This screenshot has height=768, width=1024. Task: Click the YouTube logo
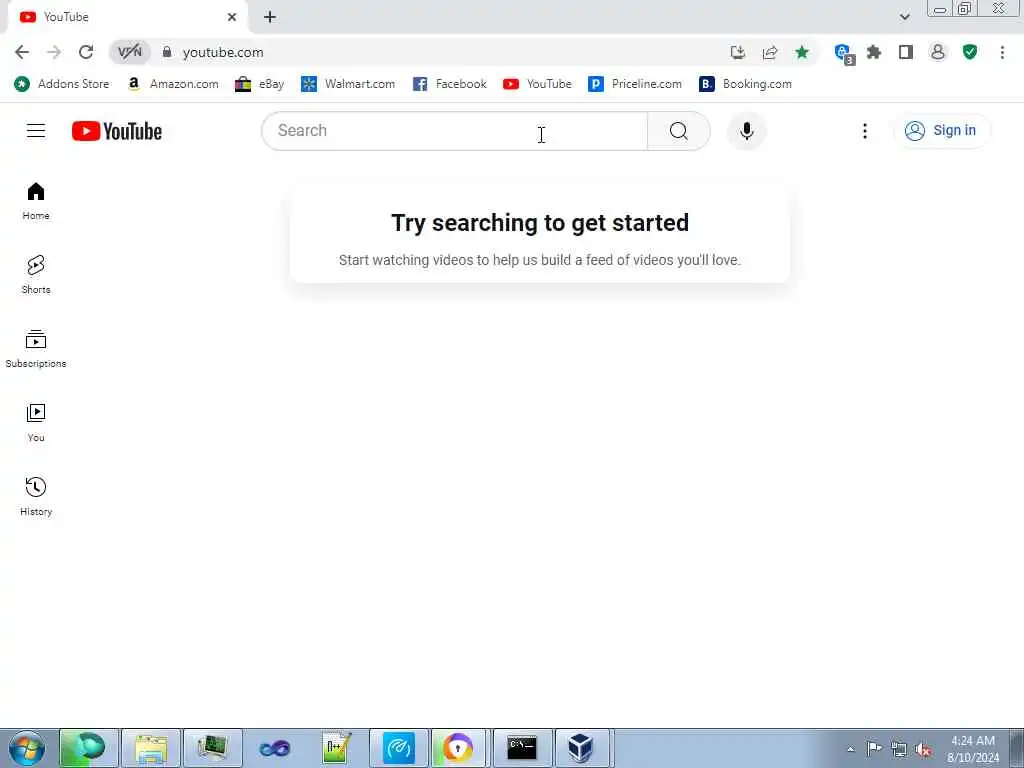click(x=117, y=131)
